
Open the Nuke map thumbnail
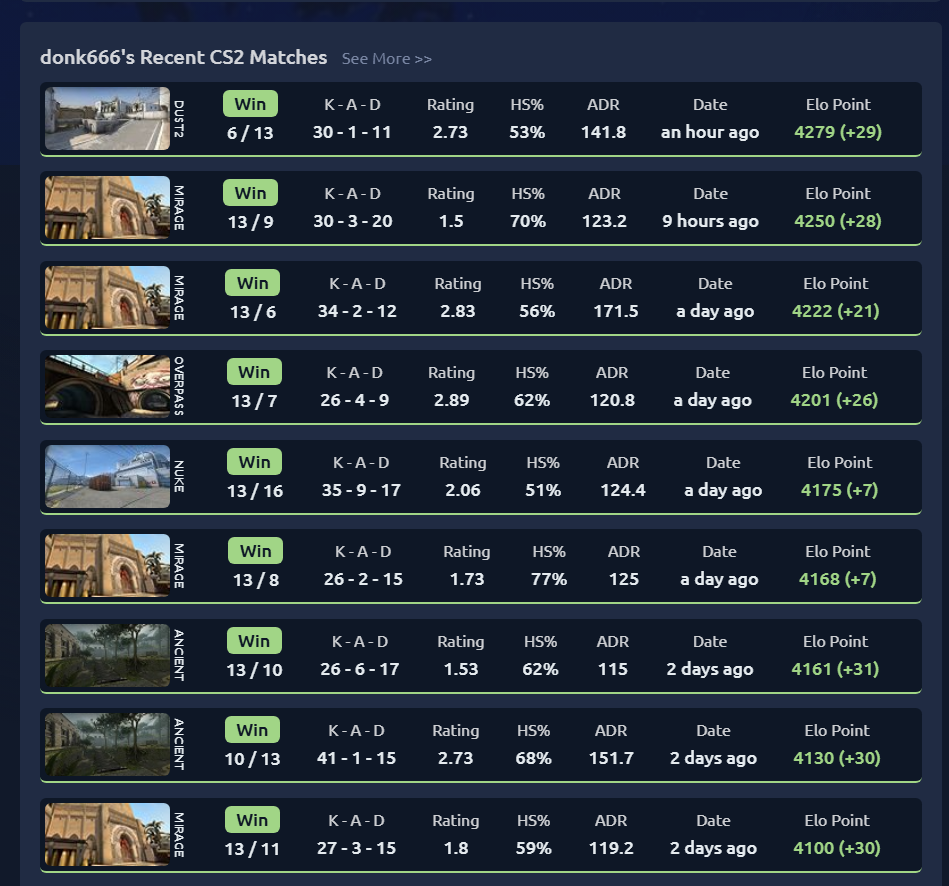click(107, 476)
